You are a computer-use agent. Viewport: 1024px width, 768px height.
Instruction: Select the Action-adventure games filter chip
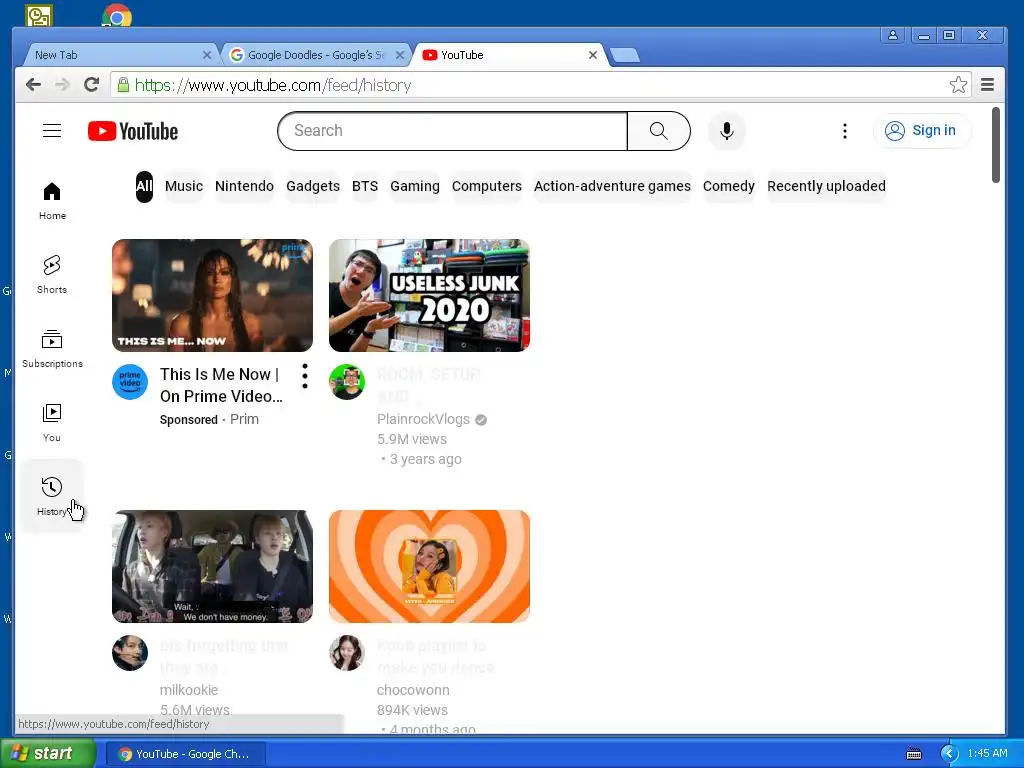click(x=612, y=186)
